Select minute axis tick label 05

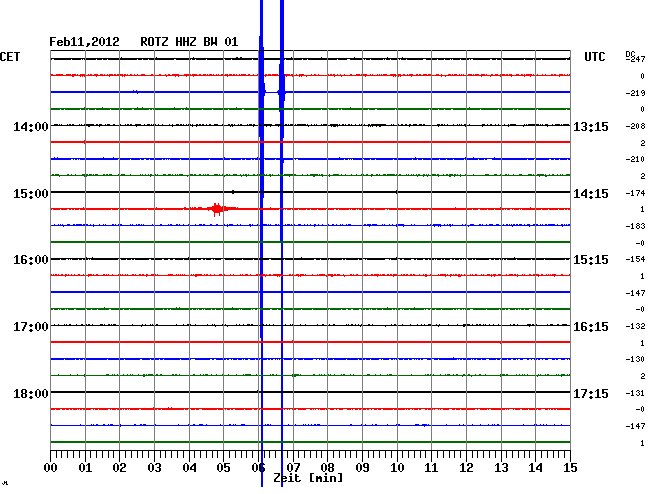(x=223, y=468)
